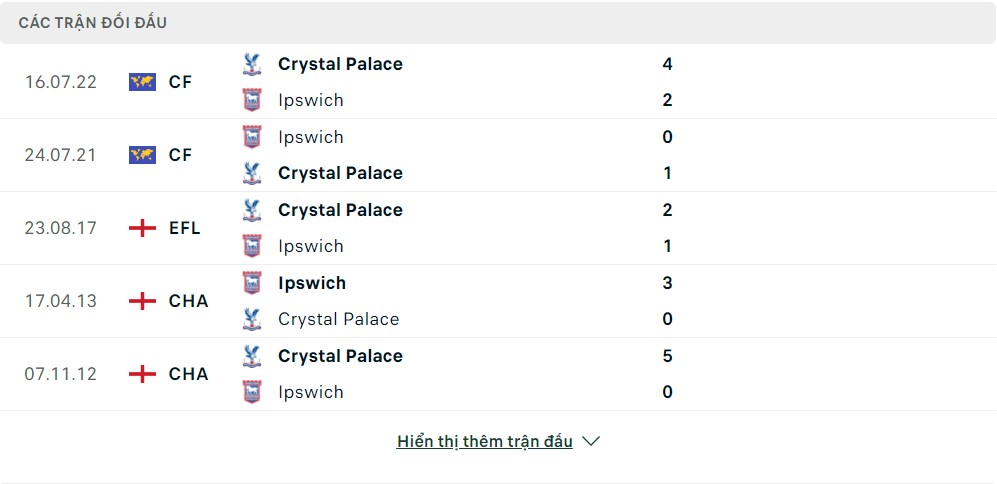Open "Hiển thị thêm trận đấu" link
The height and width of the screenshot is (484, 997).
click(485, 441)
